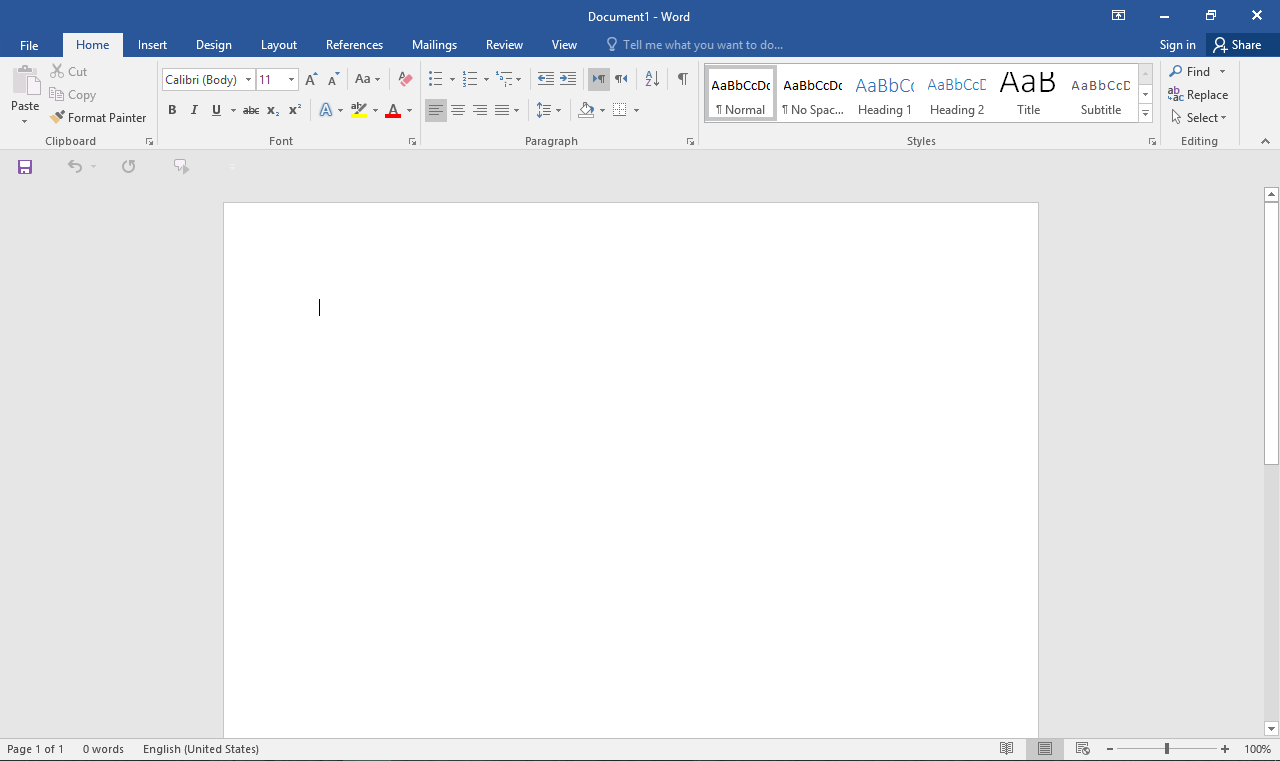
Task: Select Print Layout view
Action: pos(1045,749)
